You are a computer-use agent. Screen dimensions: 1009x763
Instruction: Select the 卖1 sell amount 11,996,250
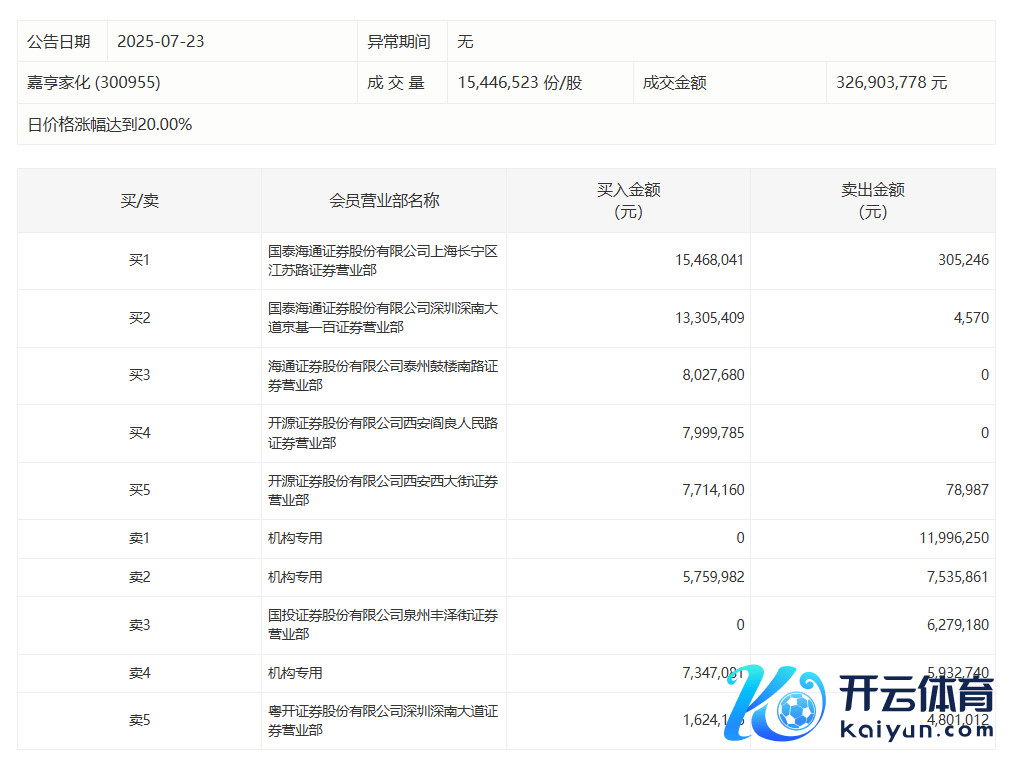(953, 538)
